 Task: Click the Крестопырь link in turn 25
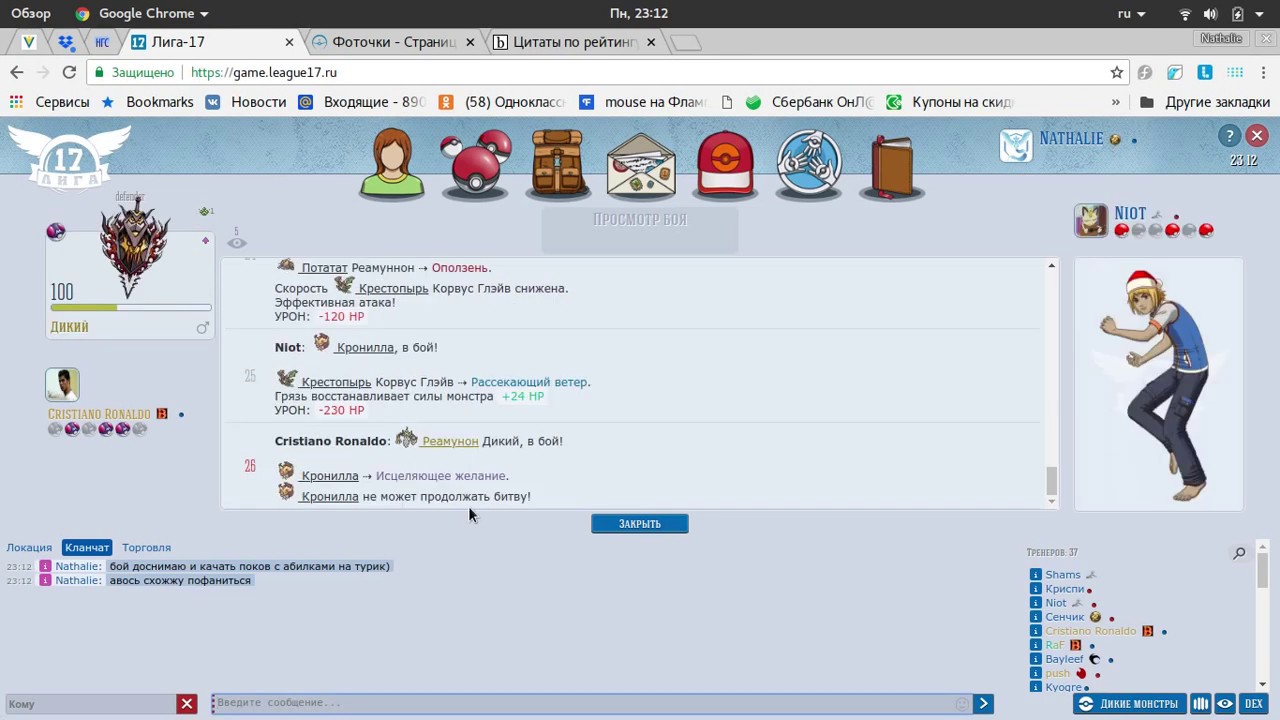[x=335, y=382]
